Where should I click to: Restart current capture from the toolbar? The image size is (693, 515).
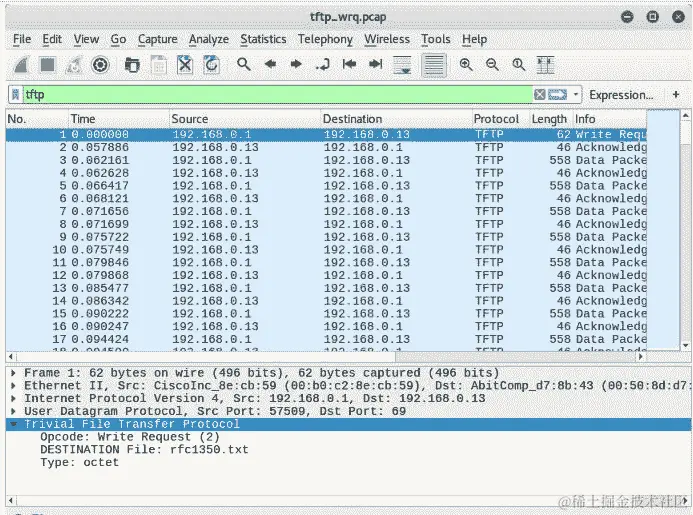pos(74,65)
